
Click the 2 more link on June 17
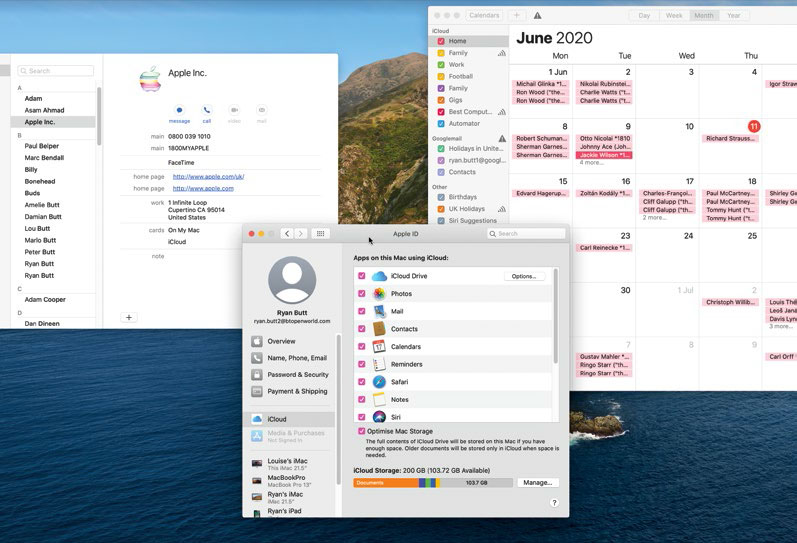(x=655, y=218)
